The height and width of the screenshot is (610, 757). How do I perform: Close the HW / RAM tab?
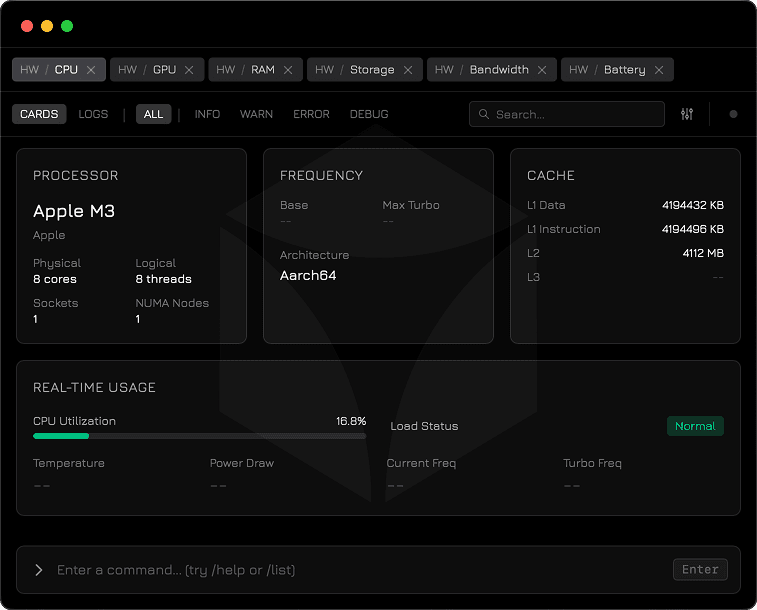pyautogui.click(x=288, y=70)
